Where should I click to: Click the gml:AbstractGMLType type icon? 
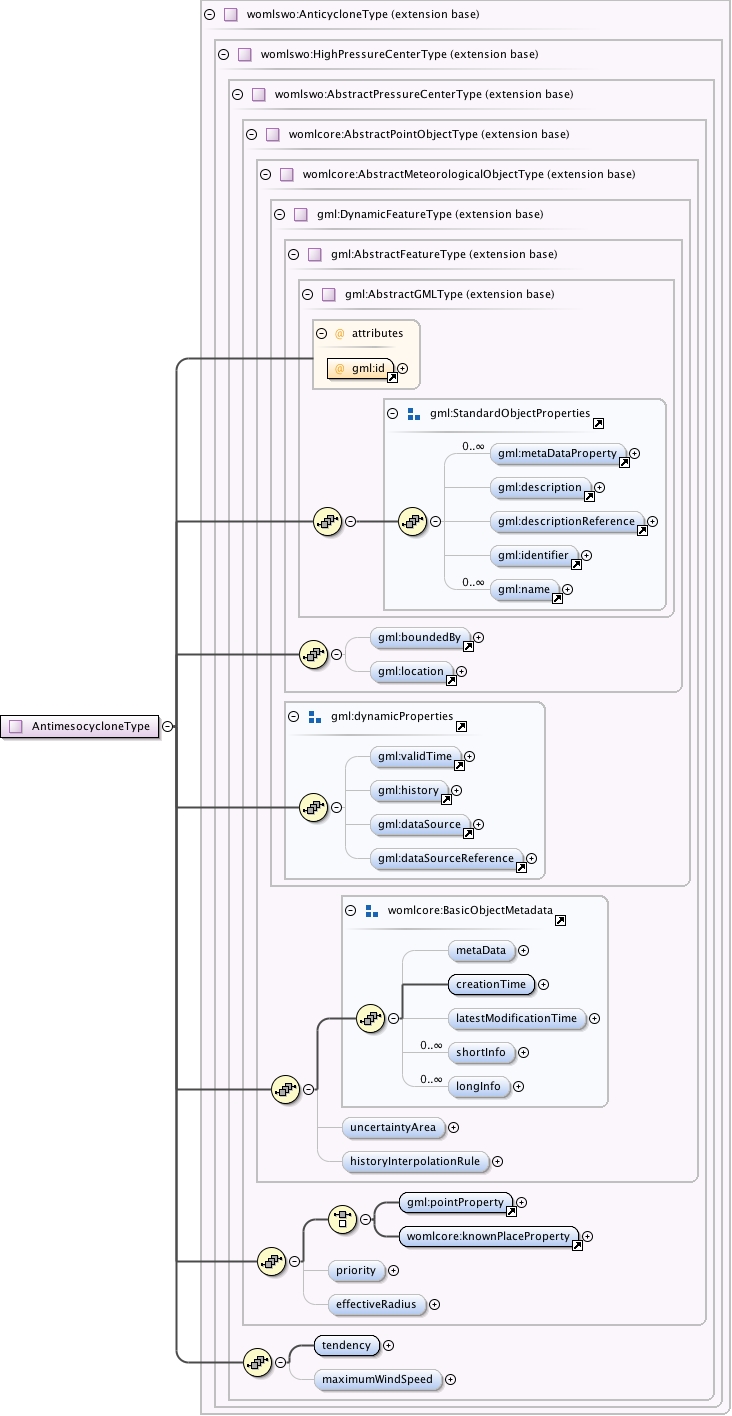329,294
